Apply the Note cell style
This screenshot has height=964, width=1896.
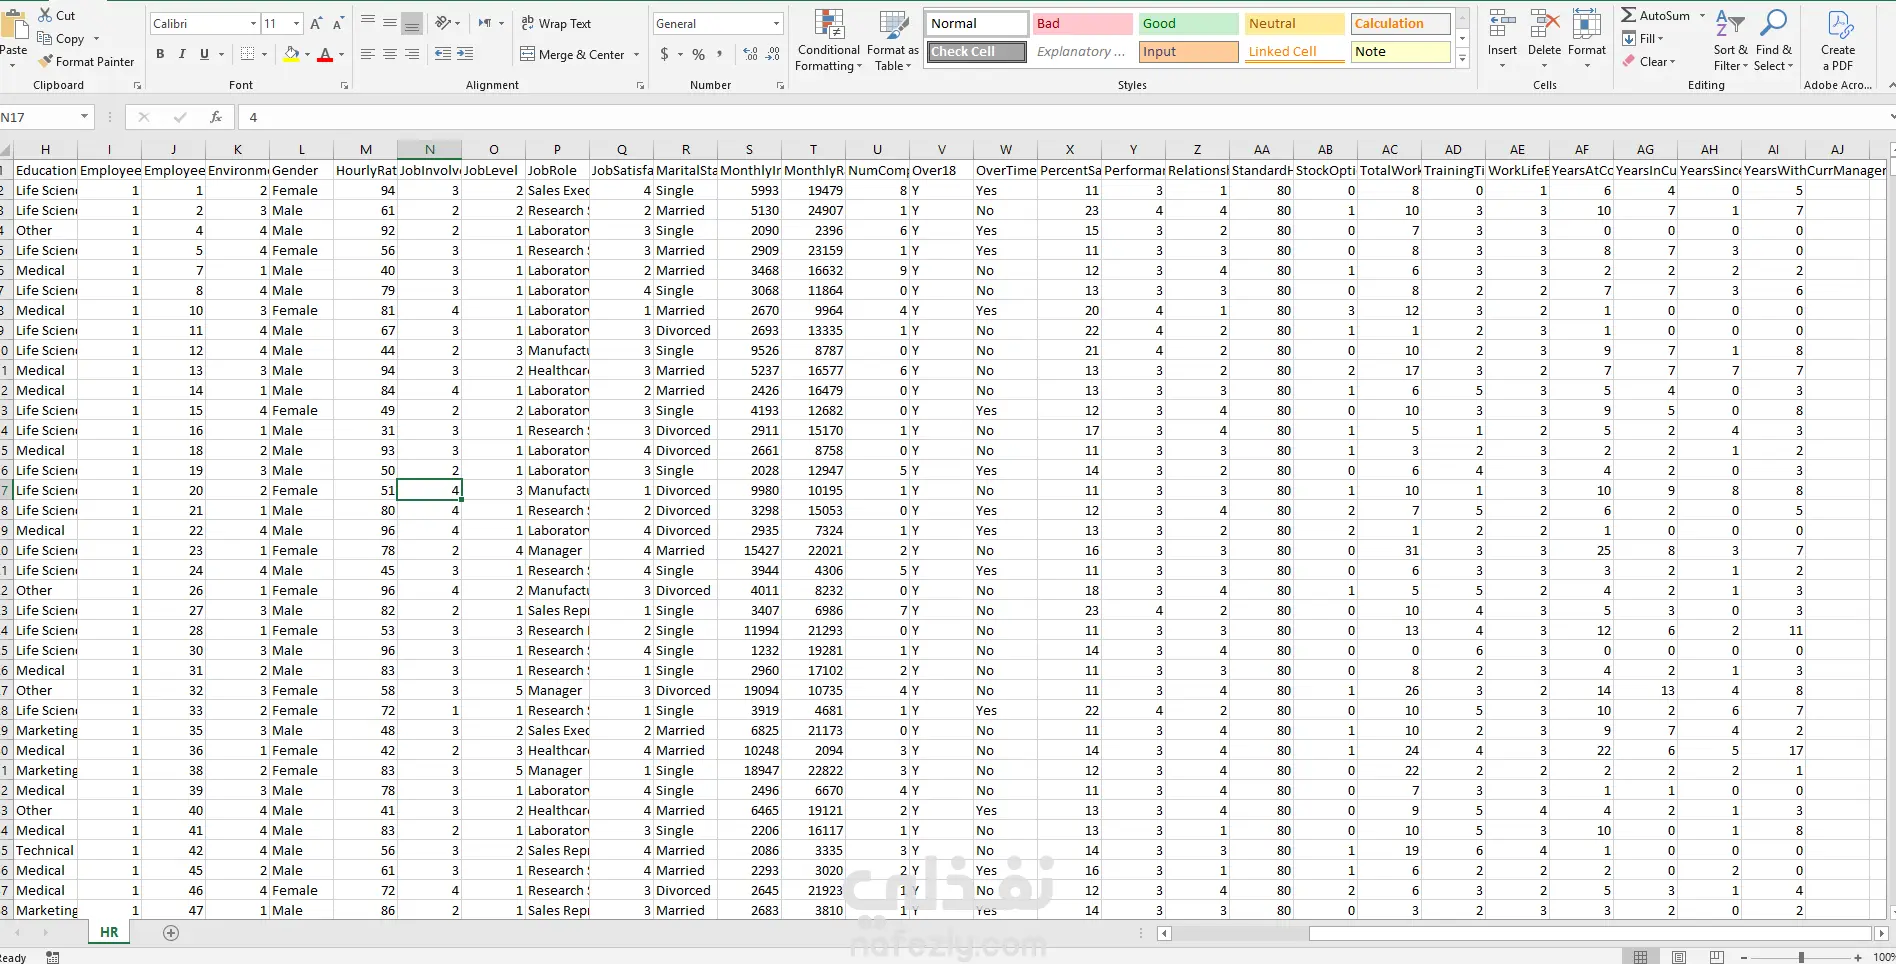point(1400,51)
